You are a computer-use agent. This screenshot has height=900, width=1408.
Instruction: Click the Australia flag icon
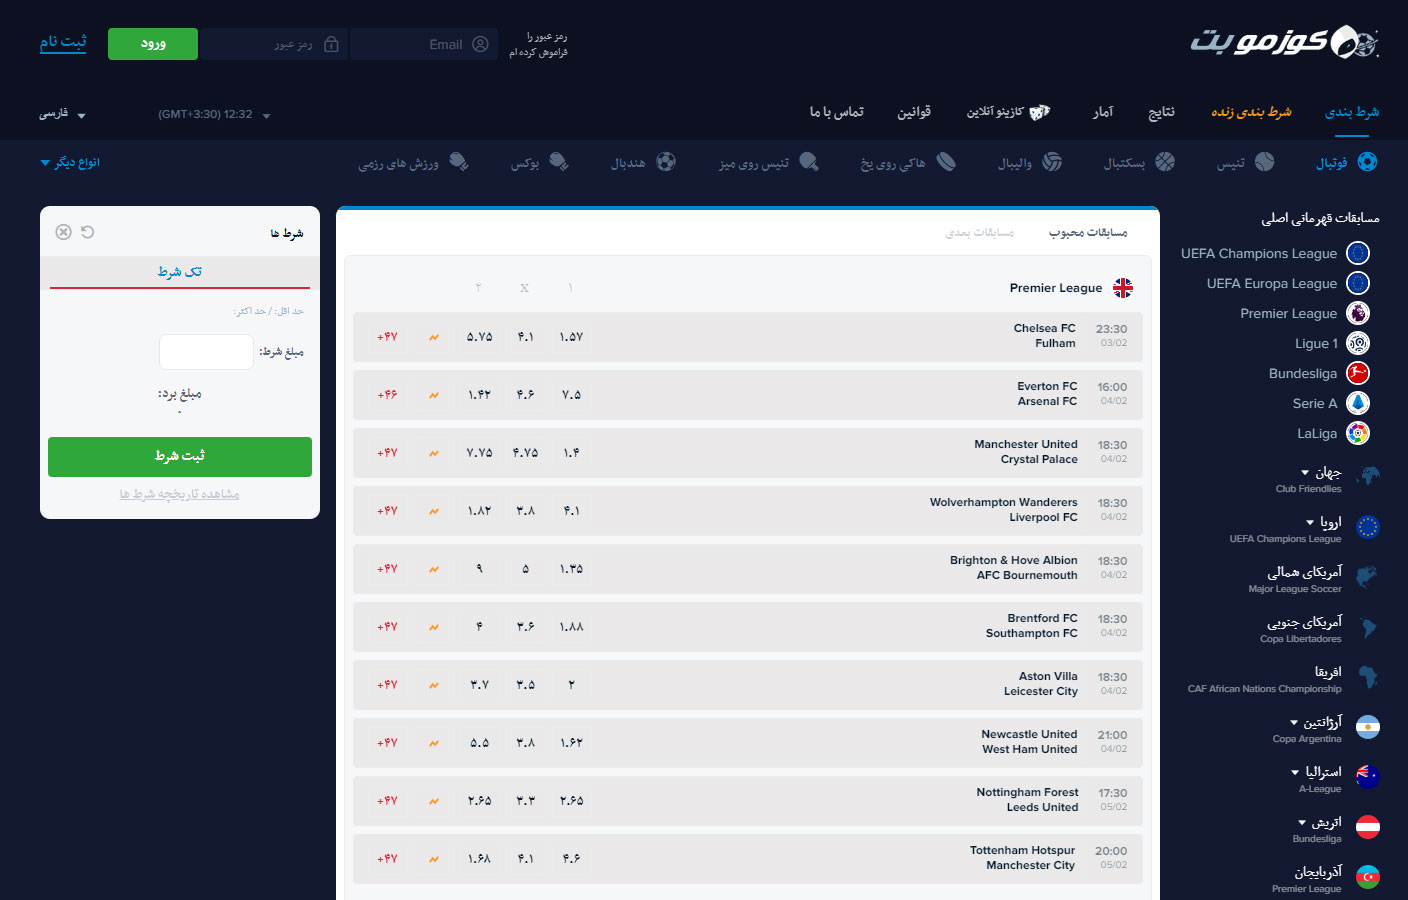pos(1368,777)
